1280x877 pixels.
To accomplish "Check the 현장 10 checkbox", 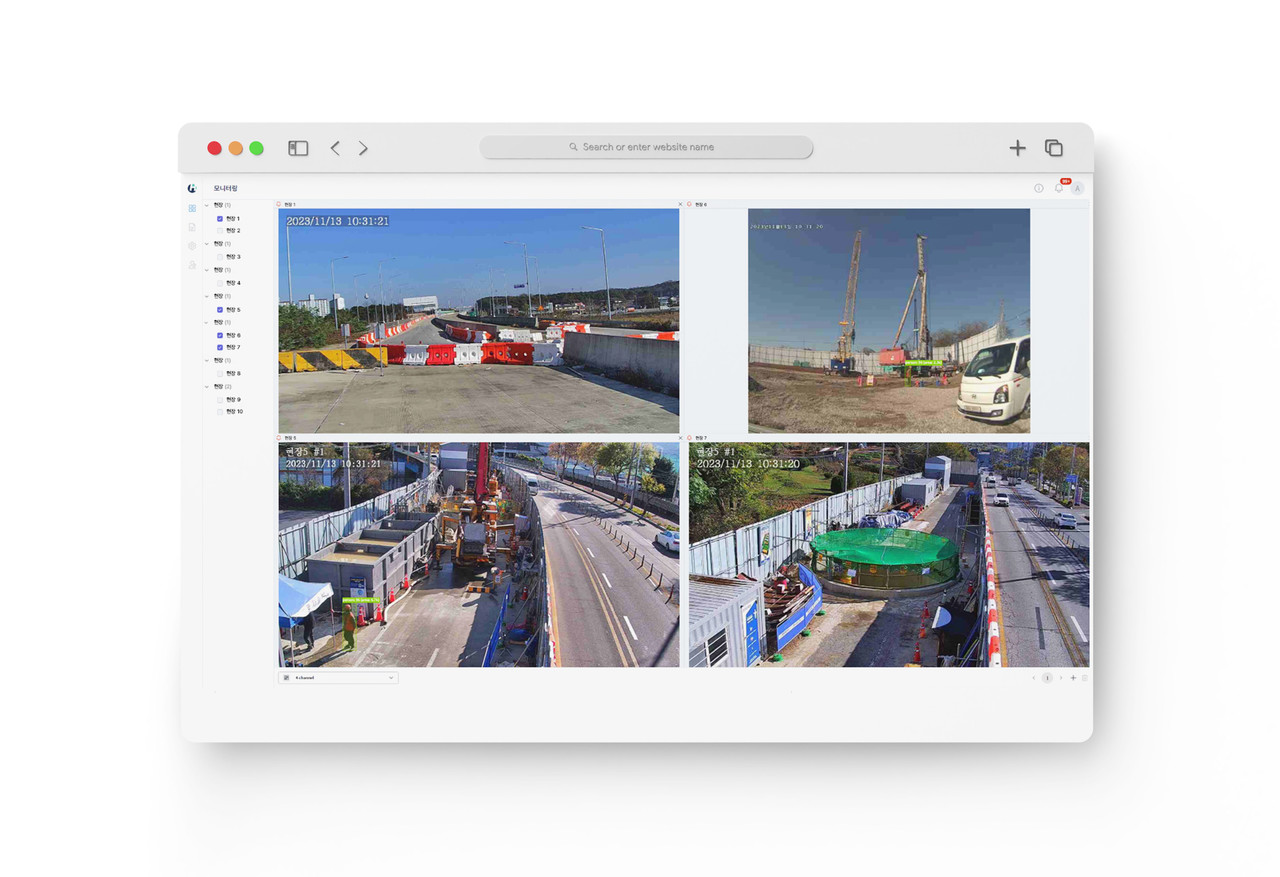I will (220, 411).
